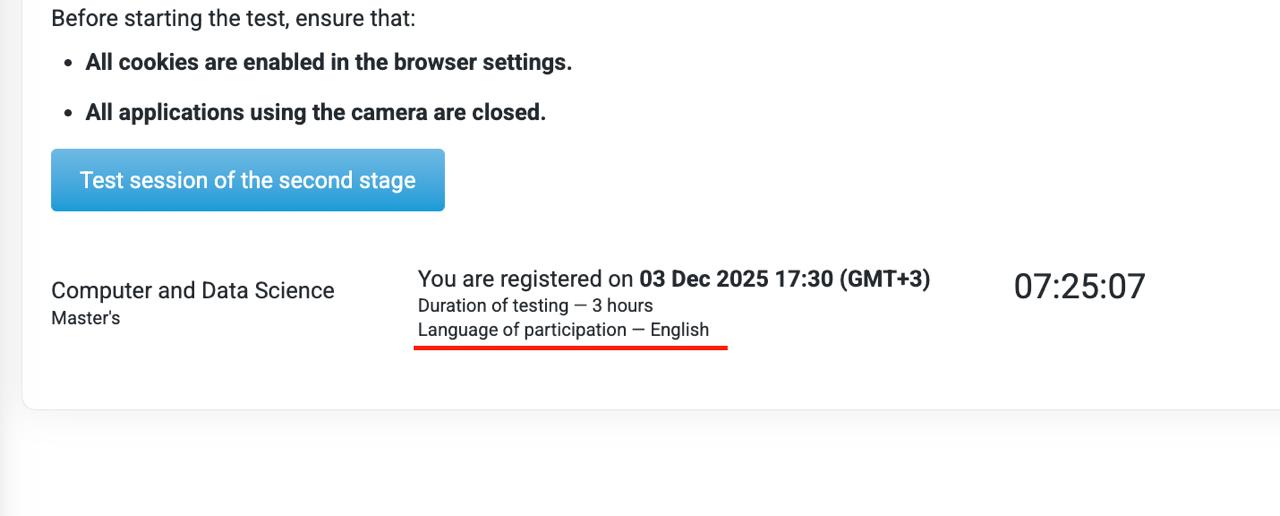Click the red underline beneath the language line
Image resolution: width=1280 pixels, height=516 pixels.
tap(571, 347)
